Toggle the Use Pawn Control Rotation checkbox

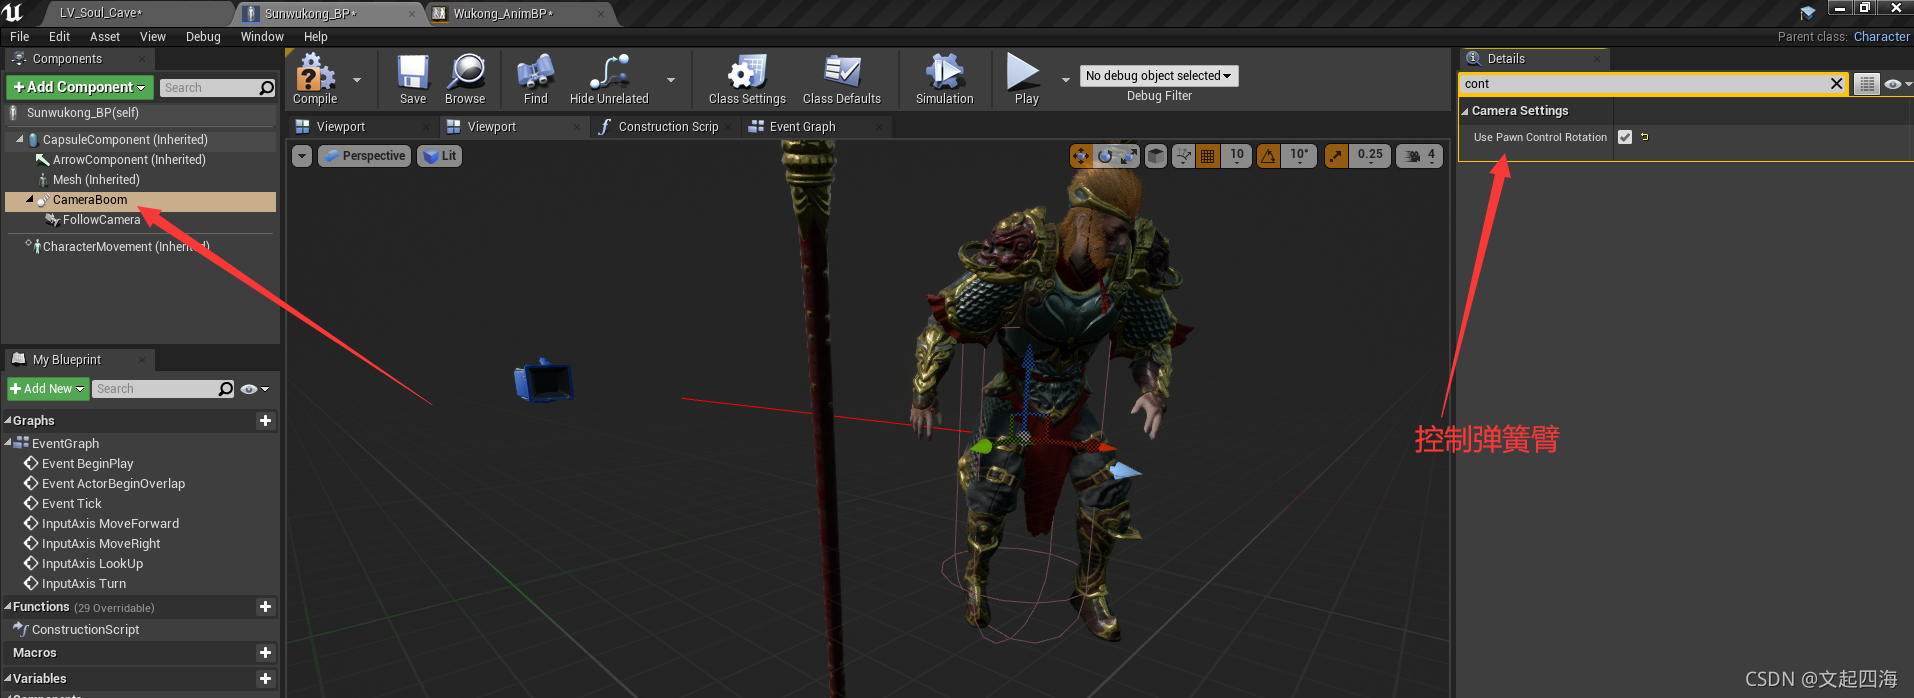pos(1625,137)
